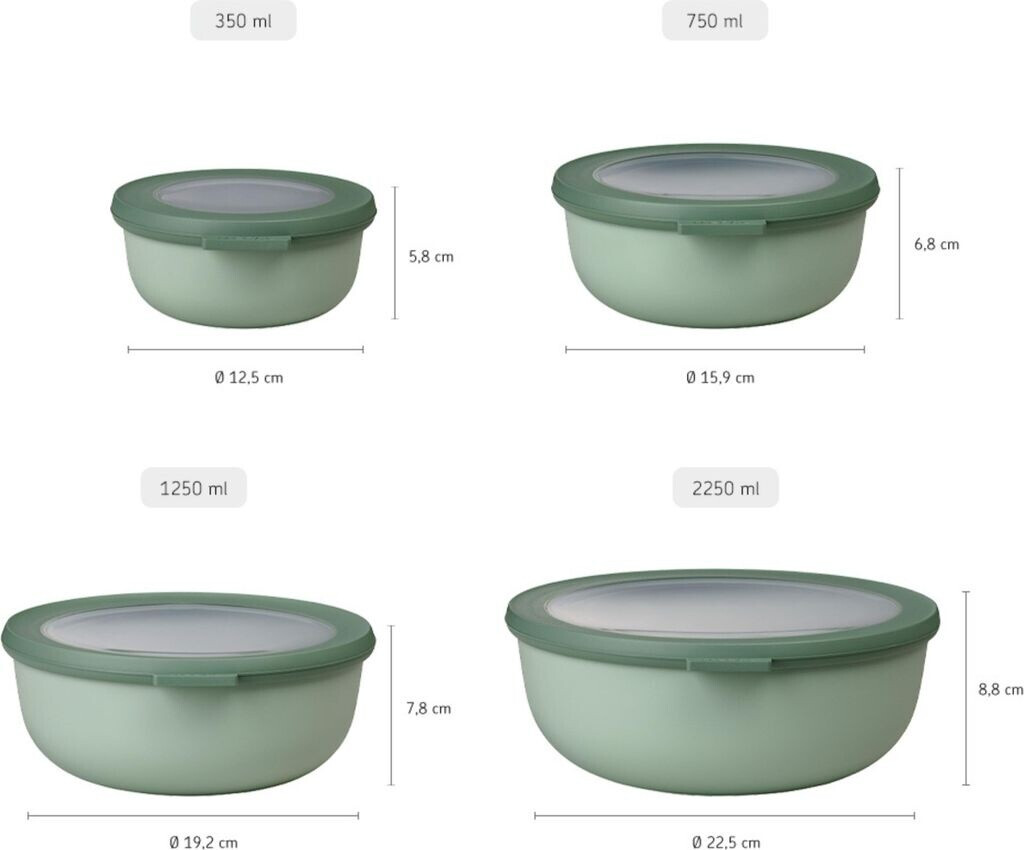Click the lid clip tab on 1250 ml bowl
The width and height of the screenshot is (1024, 850).
click(x=195, y=679)
